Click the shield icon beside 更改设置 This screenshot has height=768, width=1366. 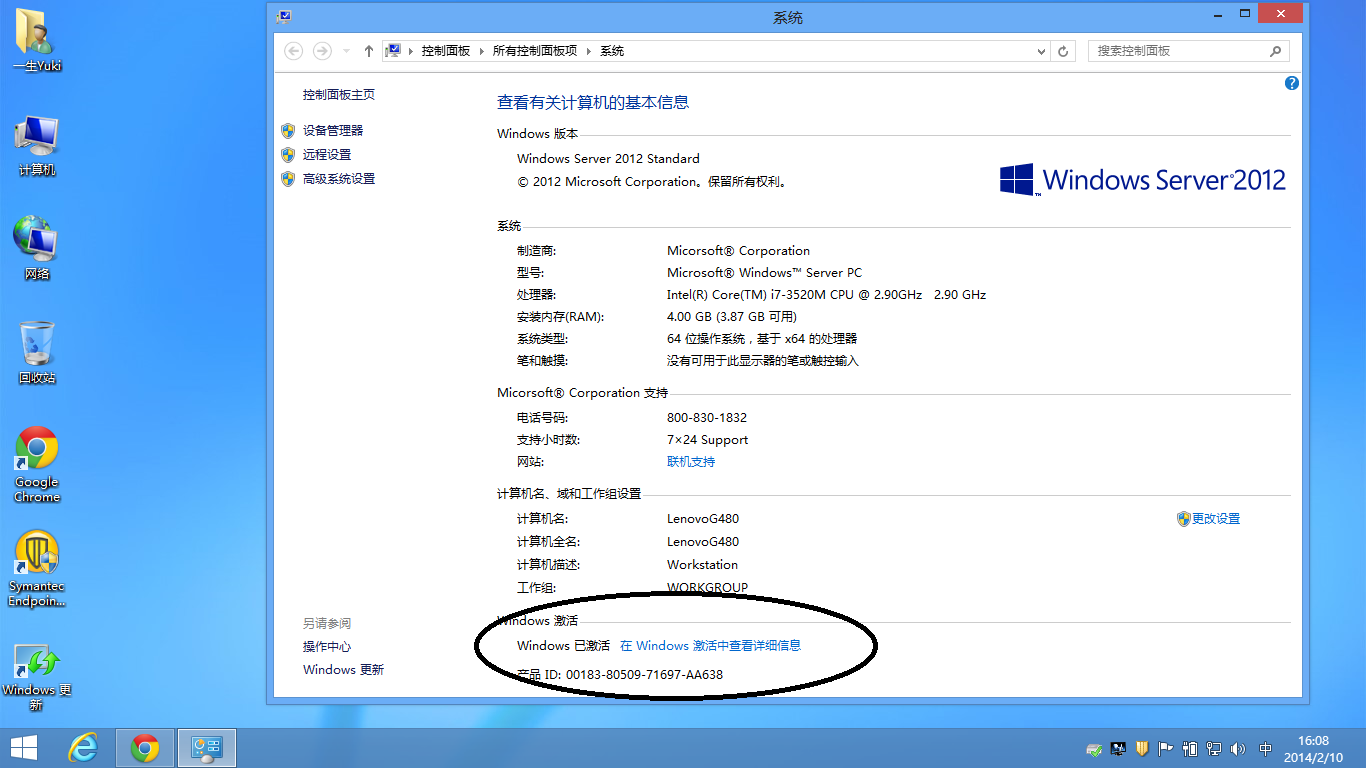click(1184, 519)
